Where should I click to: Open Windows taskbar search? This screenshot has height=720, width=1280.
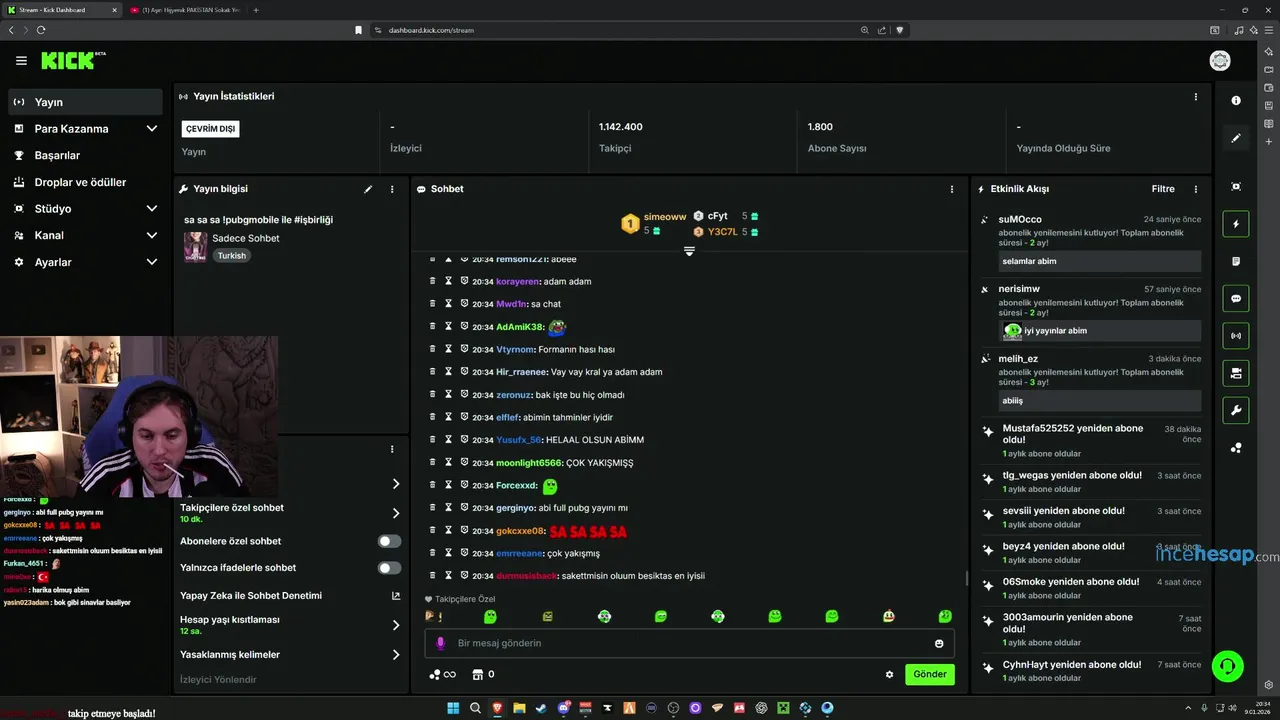[x=475, y=708]
